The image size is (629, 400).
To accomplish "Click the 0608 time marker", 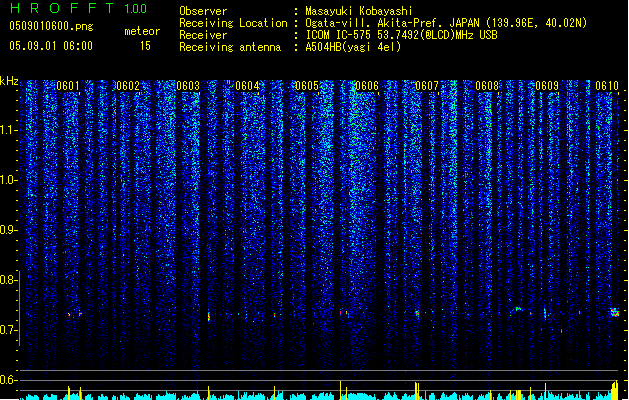I will (487, 86).
